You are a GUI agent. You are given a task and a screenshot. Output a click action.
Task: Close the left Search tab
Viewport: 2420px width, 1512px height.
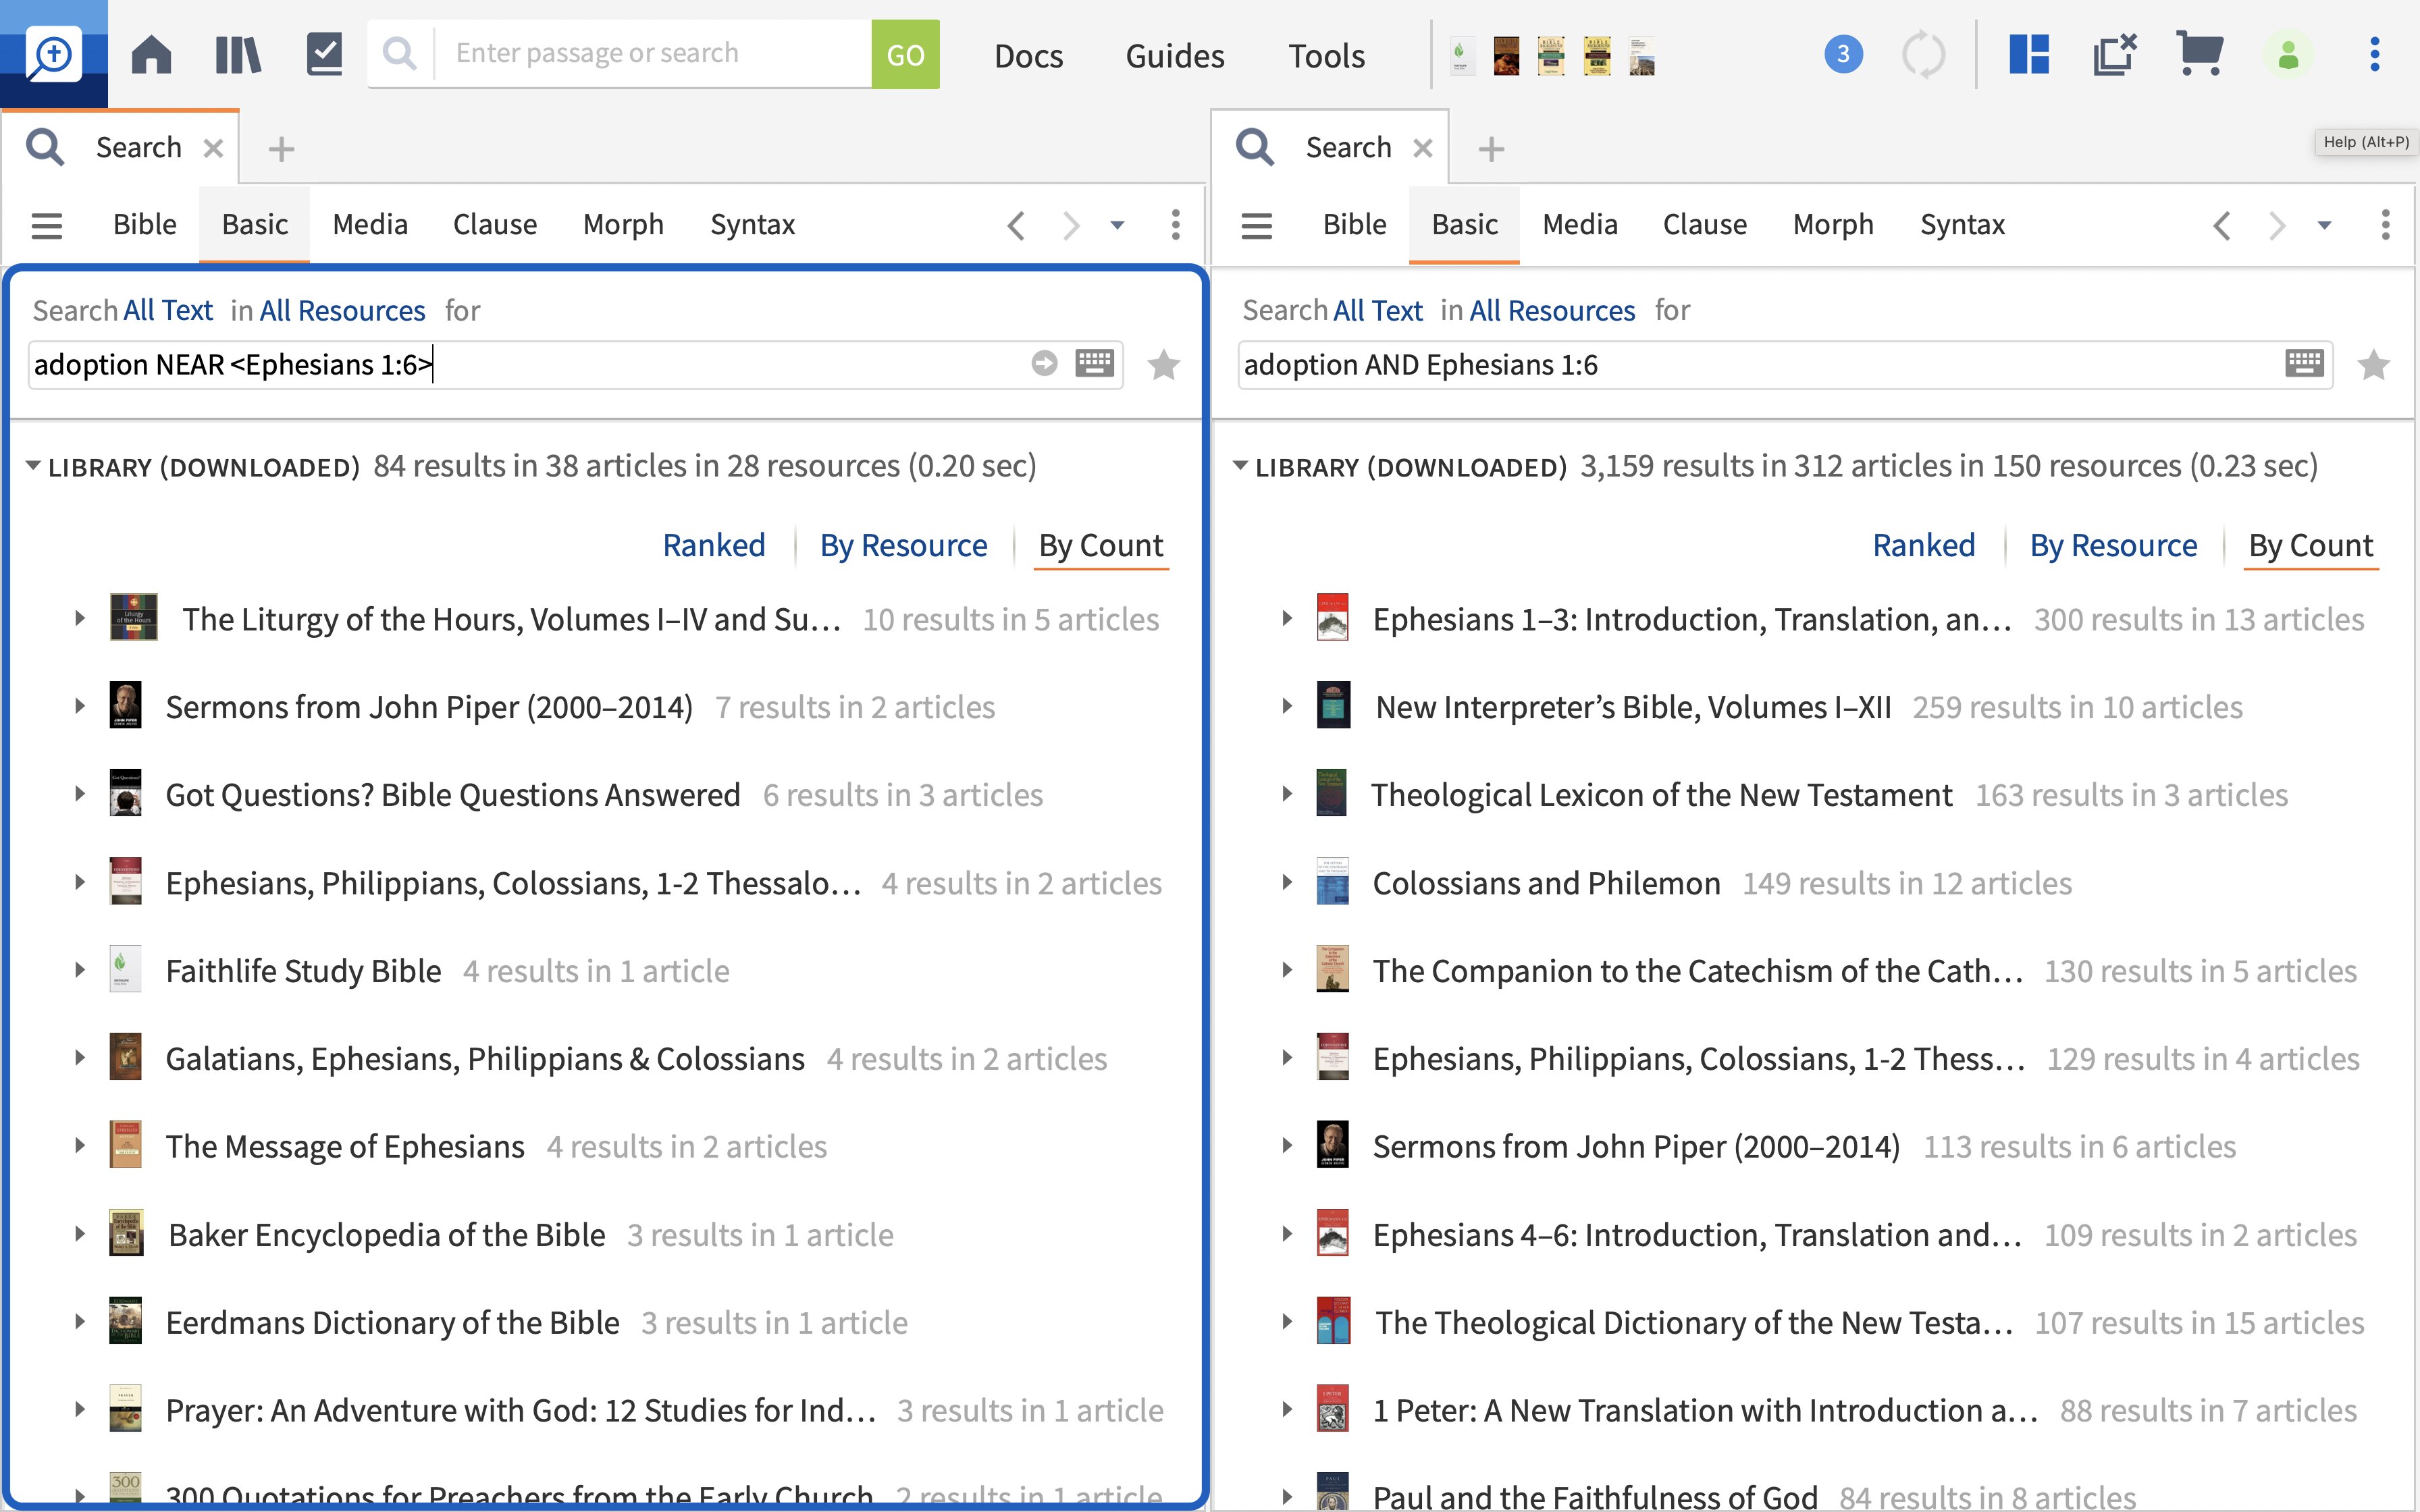[213, 149]
